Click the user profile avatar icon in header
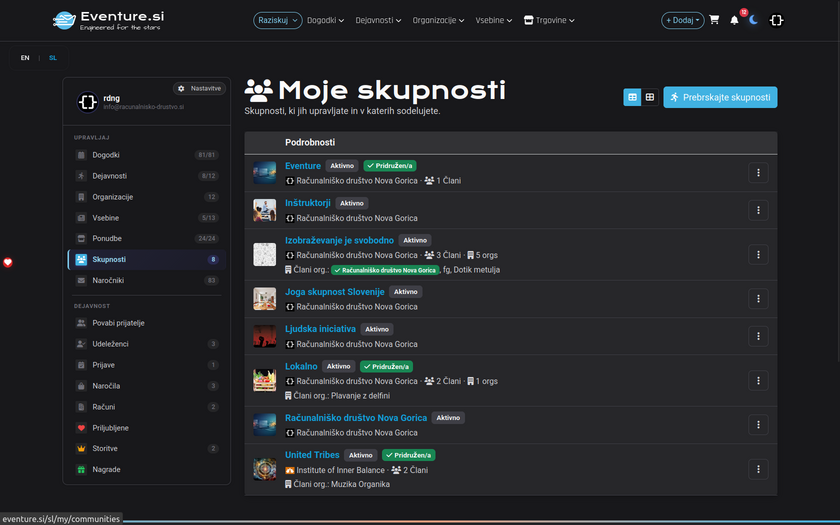This screenshot has width=840, height=525. pos(776,20)
